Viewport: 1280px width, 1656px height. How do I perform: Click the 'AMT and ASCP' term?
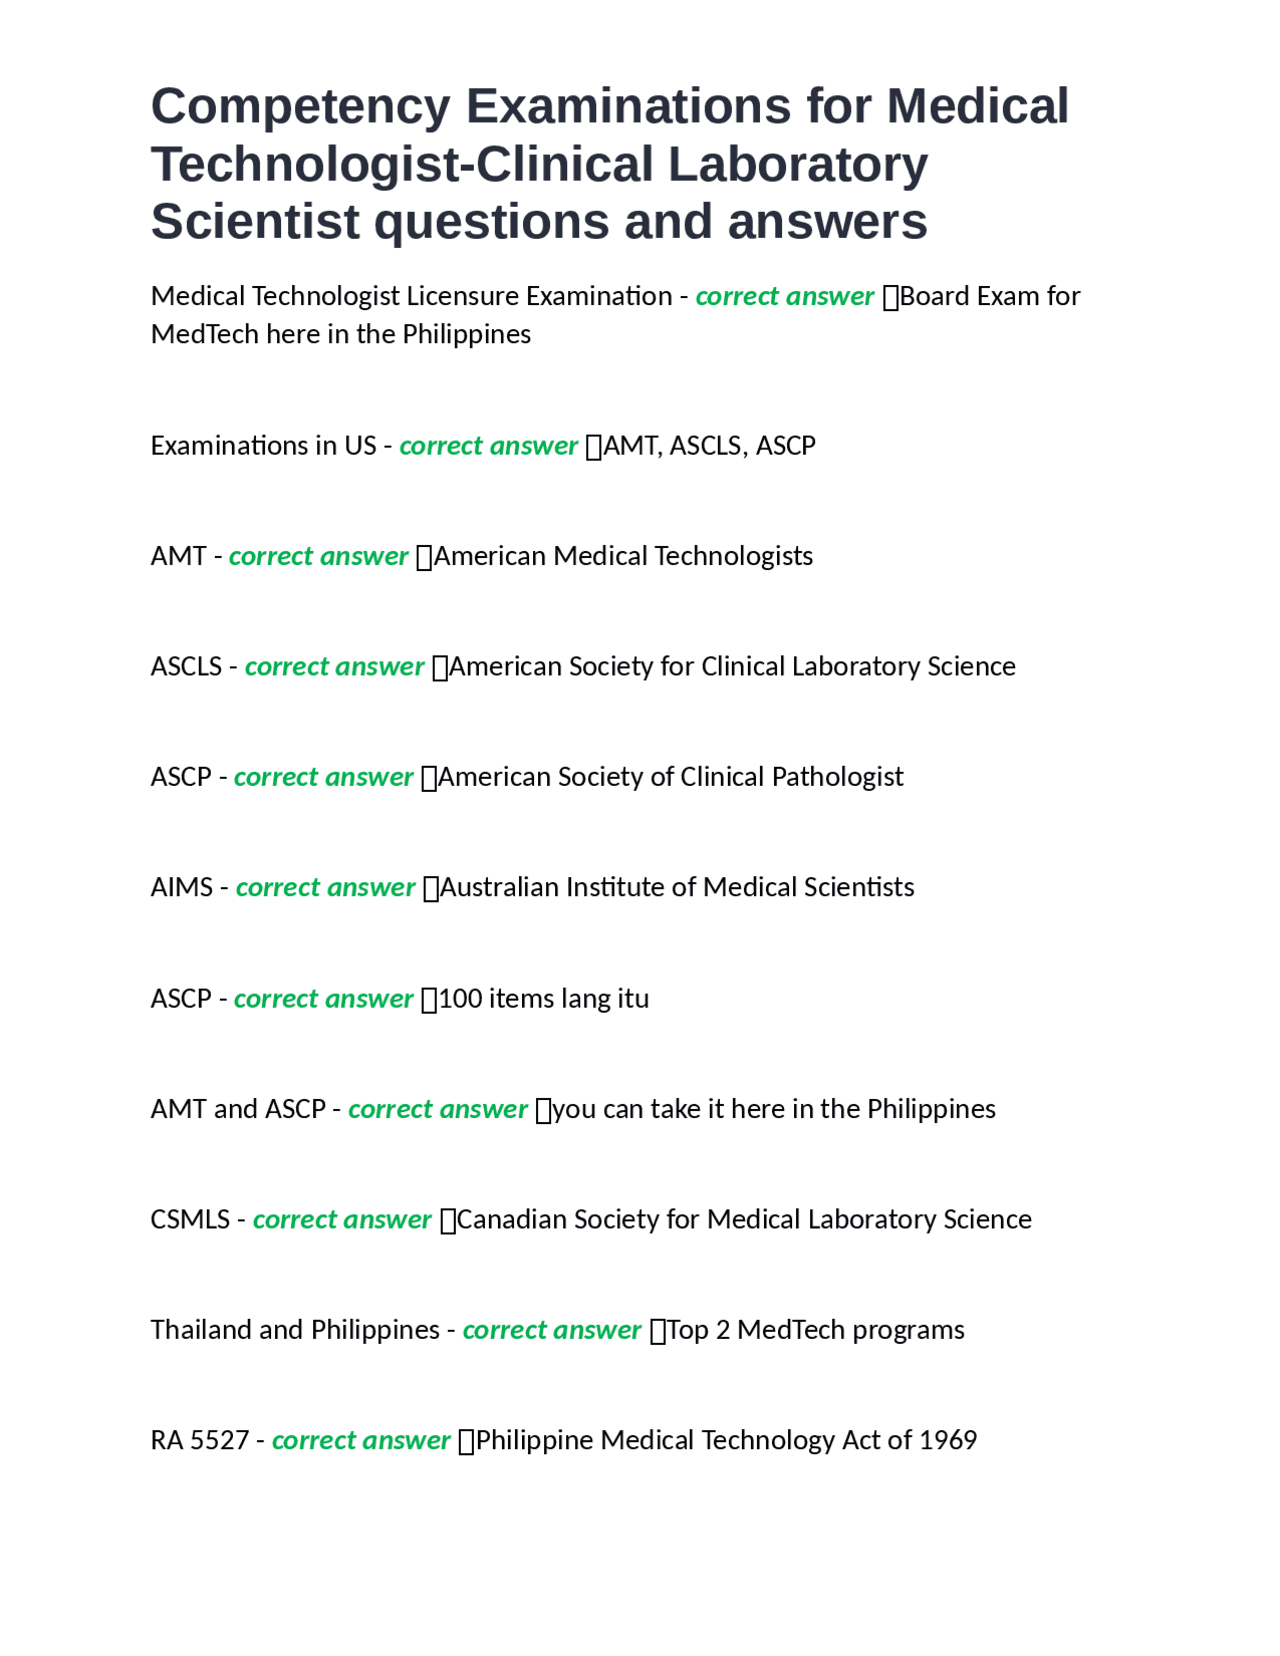238,1109
